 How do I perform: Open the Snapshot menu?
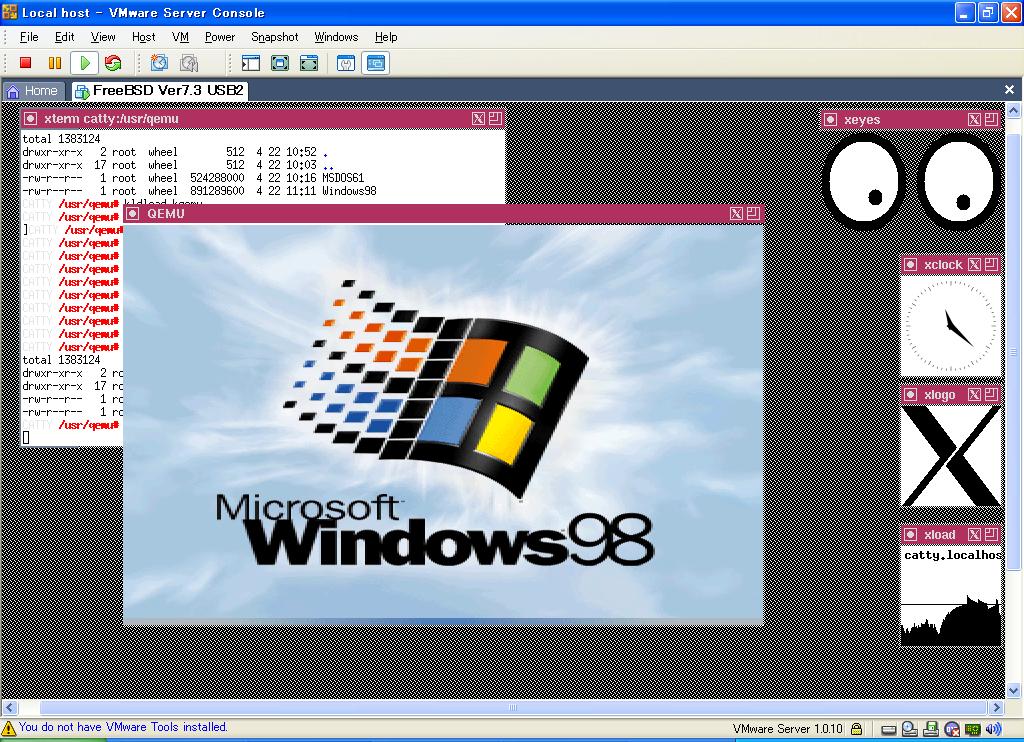point(274,37)
